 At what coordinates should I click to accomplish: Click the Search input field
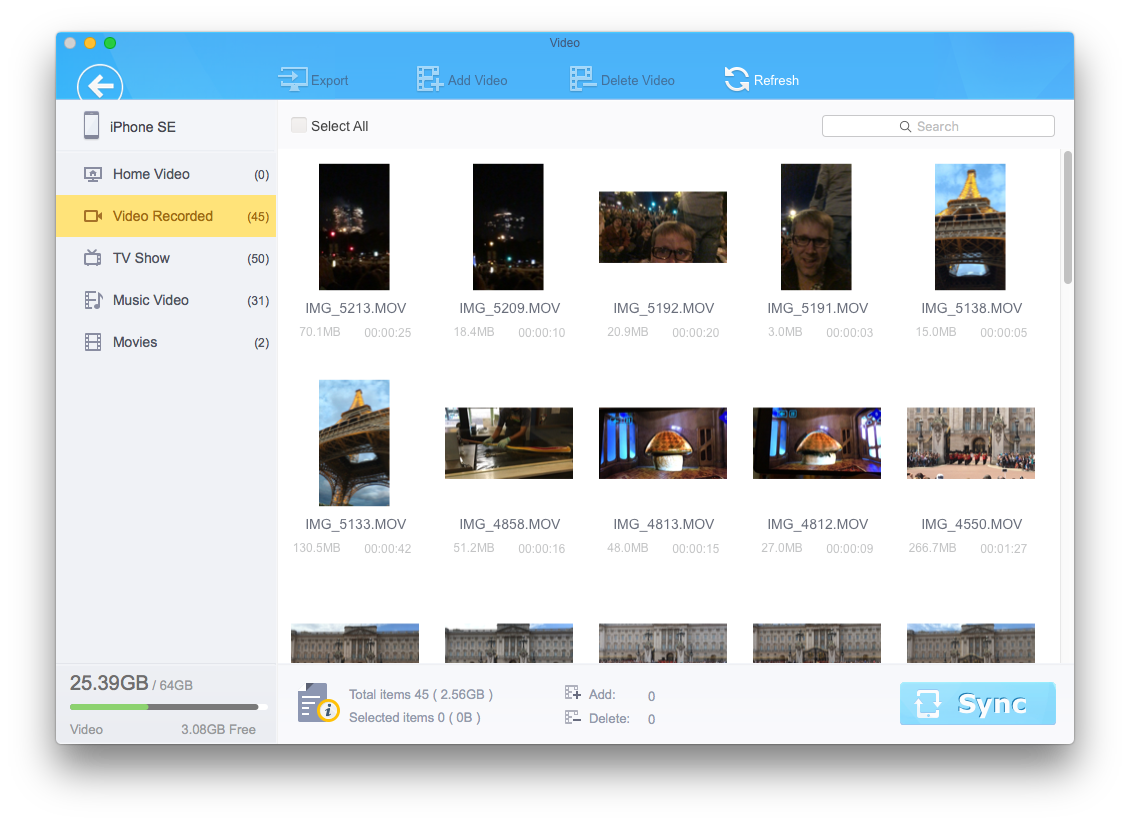pos(937,125)
